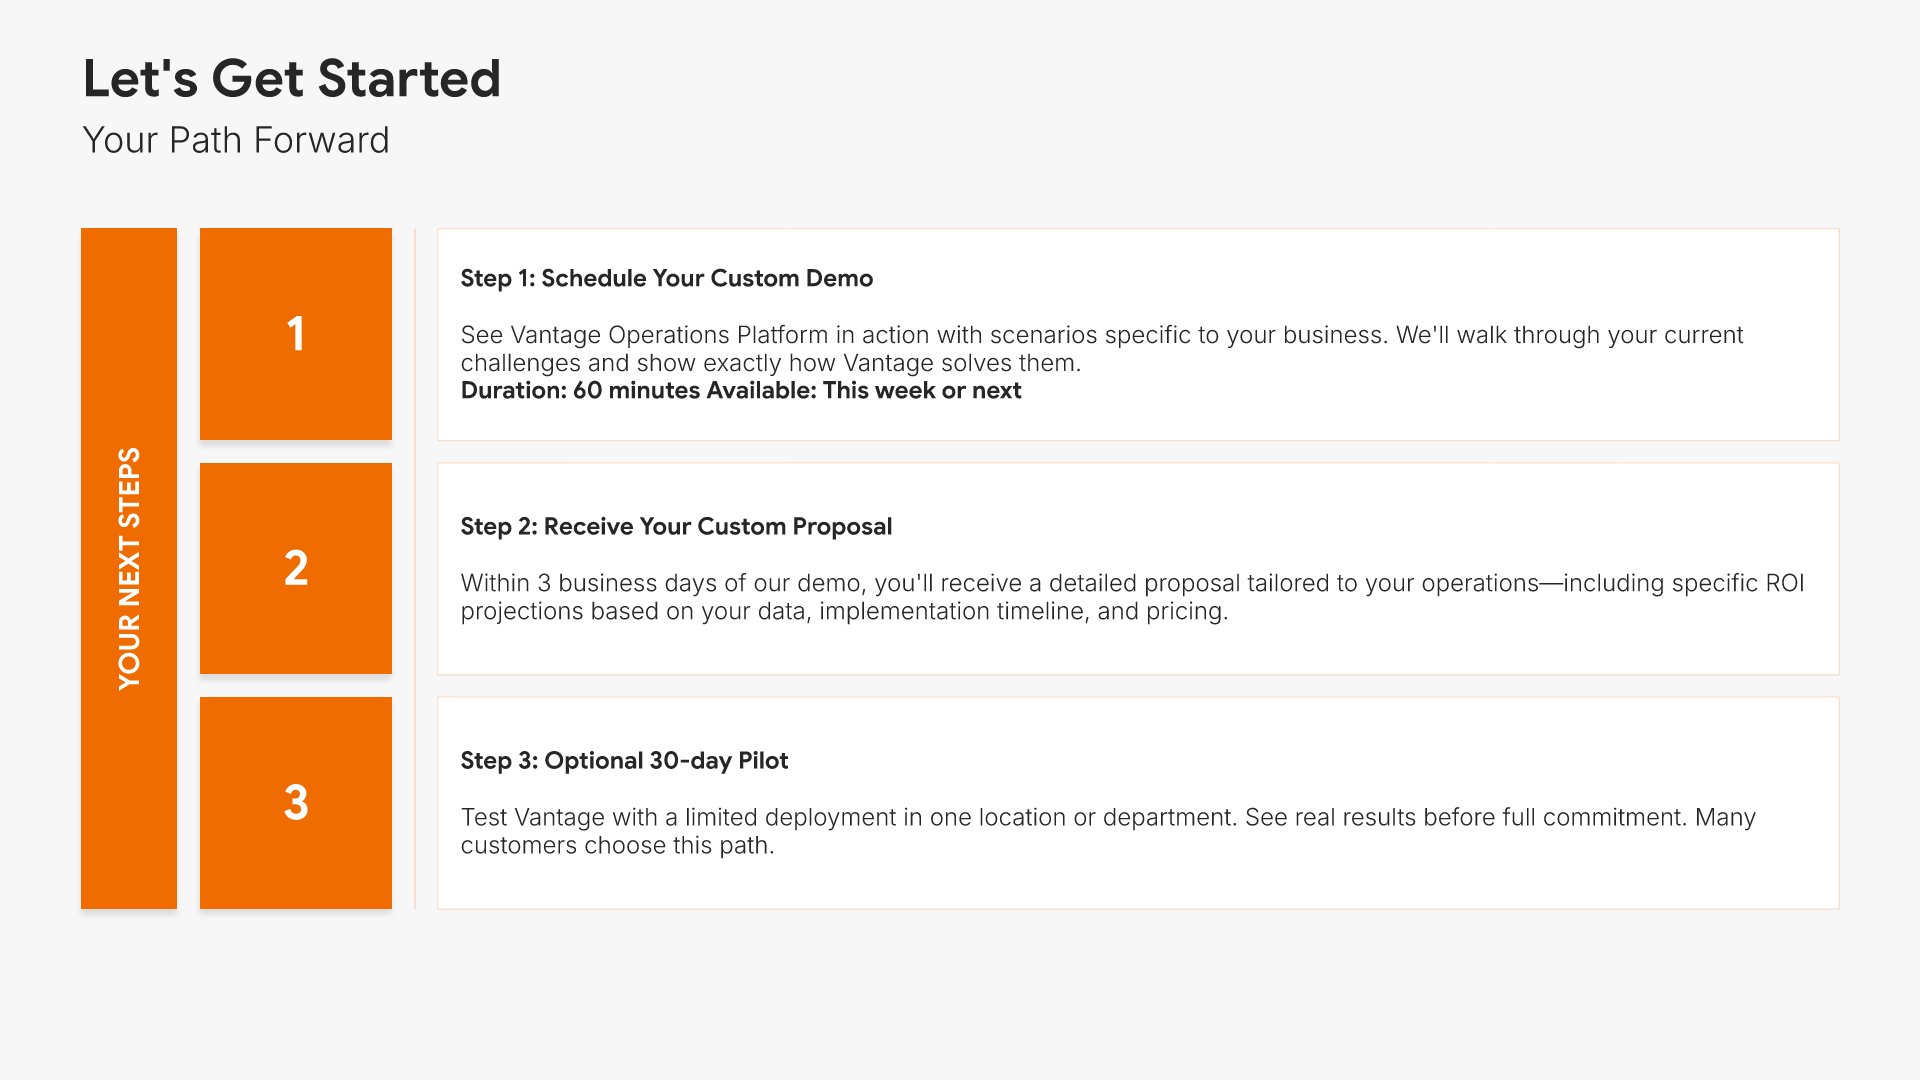Select the Step 3 pilot description text
The width and height of the screenshot is (1920, 1080).
click(1106, 831)
